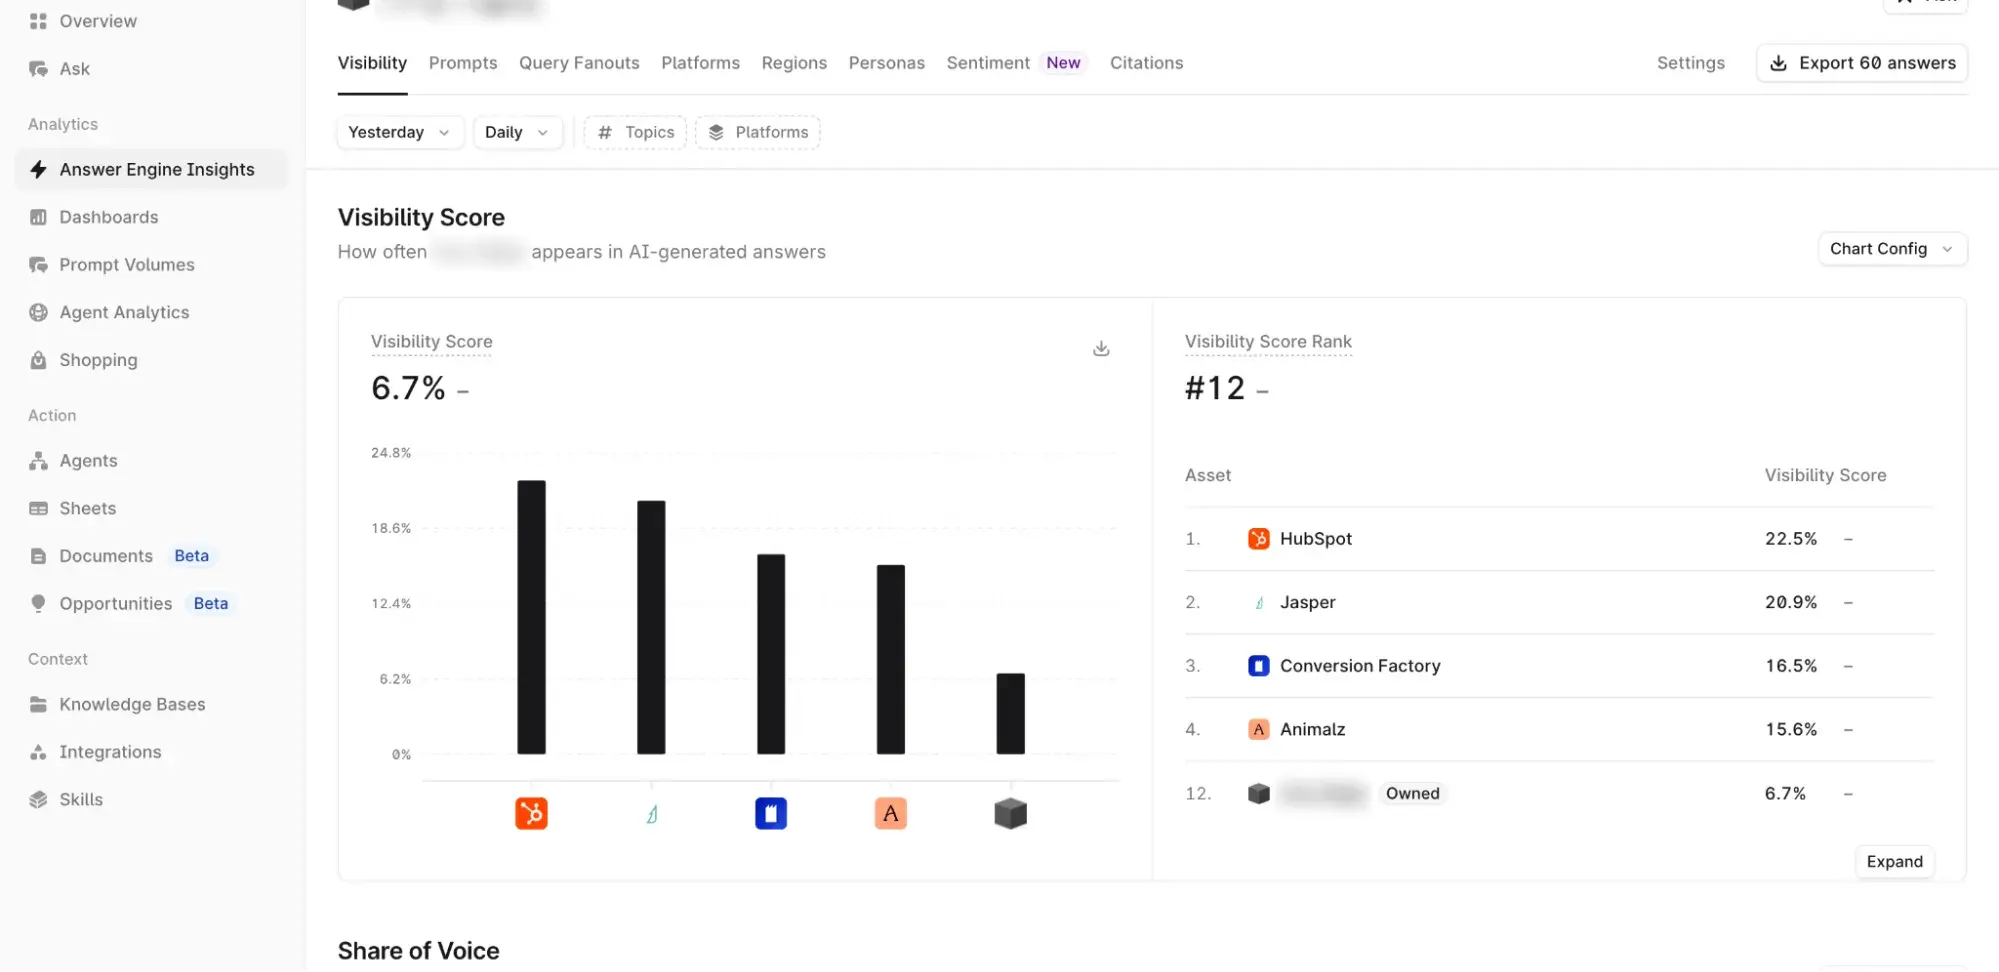Open the Skills layers icon
Screen dimensions: 1999x972
pos(38,800)
